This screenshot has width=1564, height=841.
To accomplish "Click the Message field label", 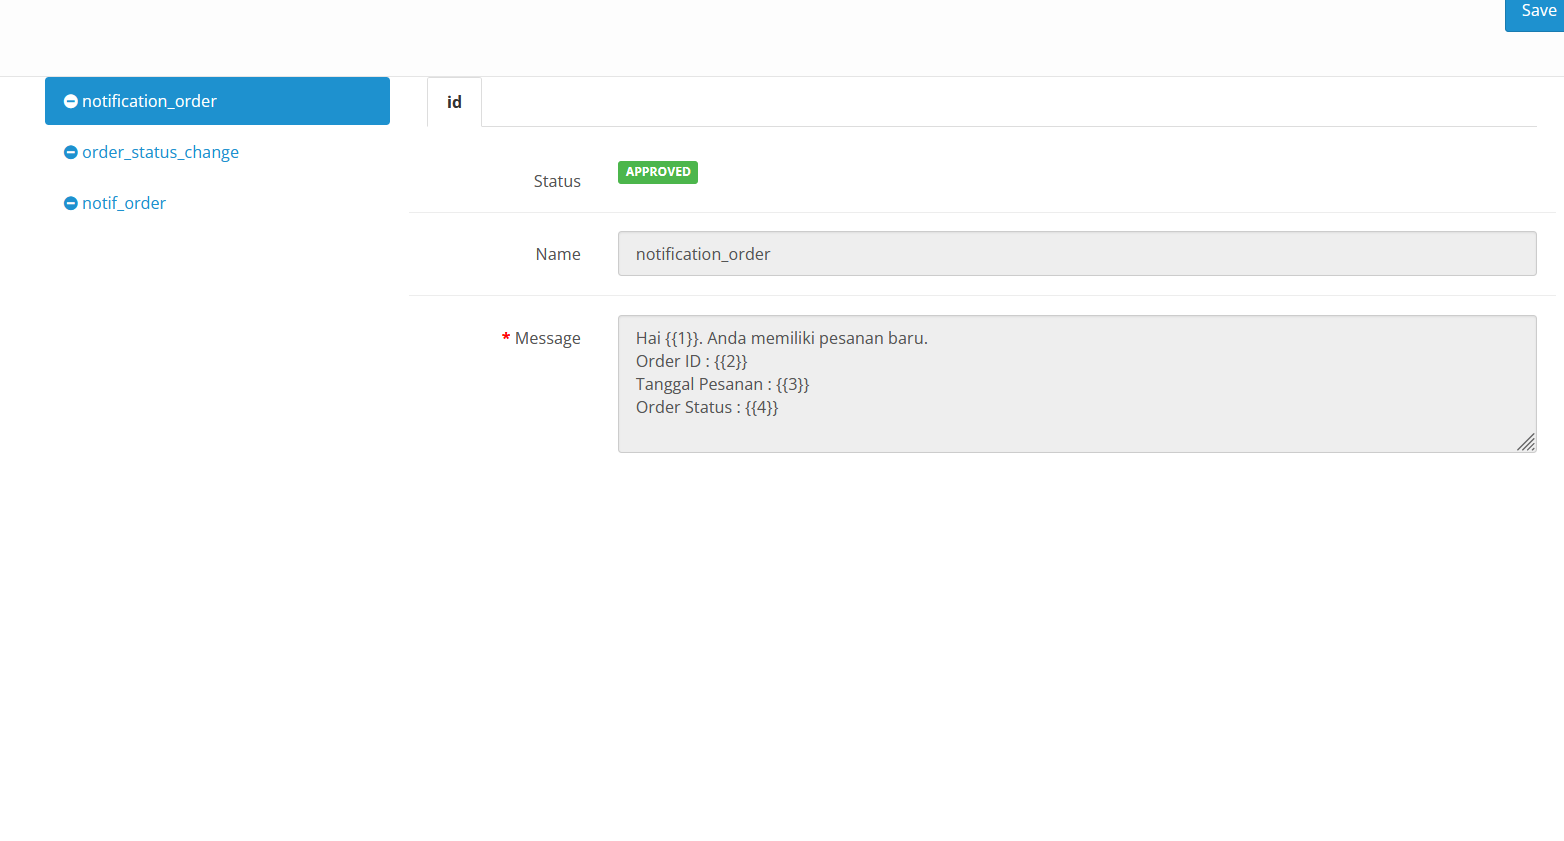I will [547, 338].
